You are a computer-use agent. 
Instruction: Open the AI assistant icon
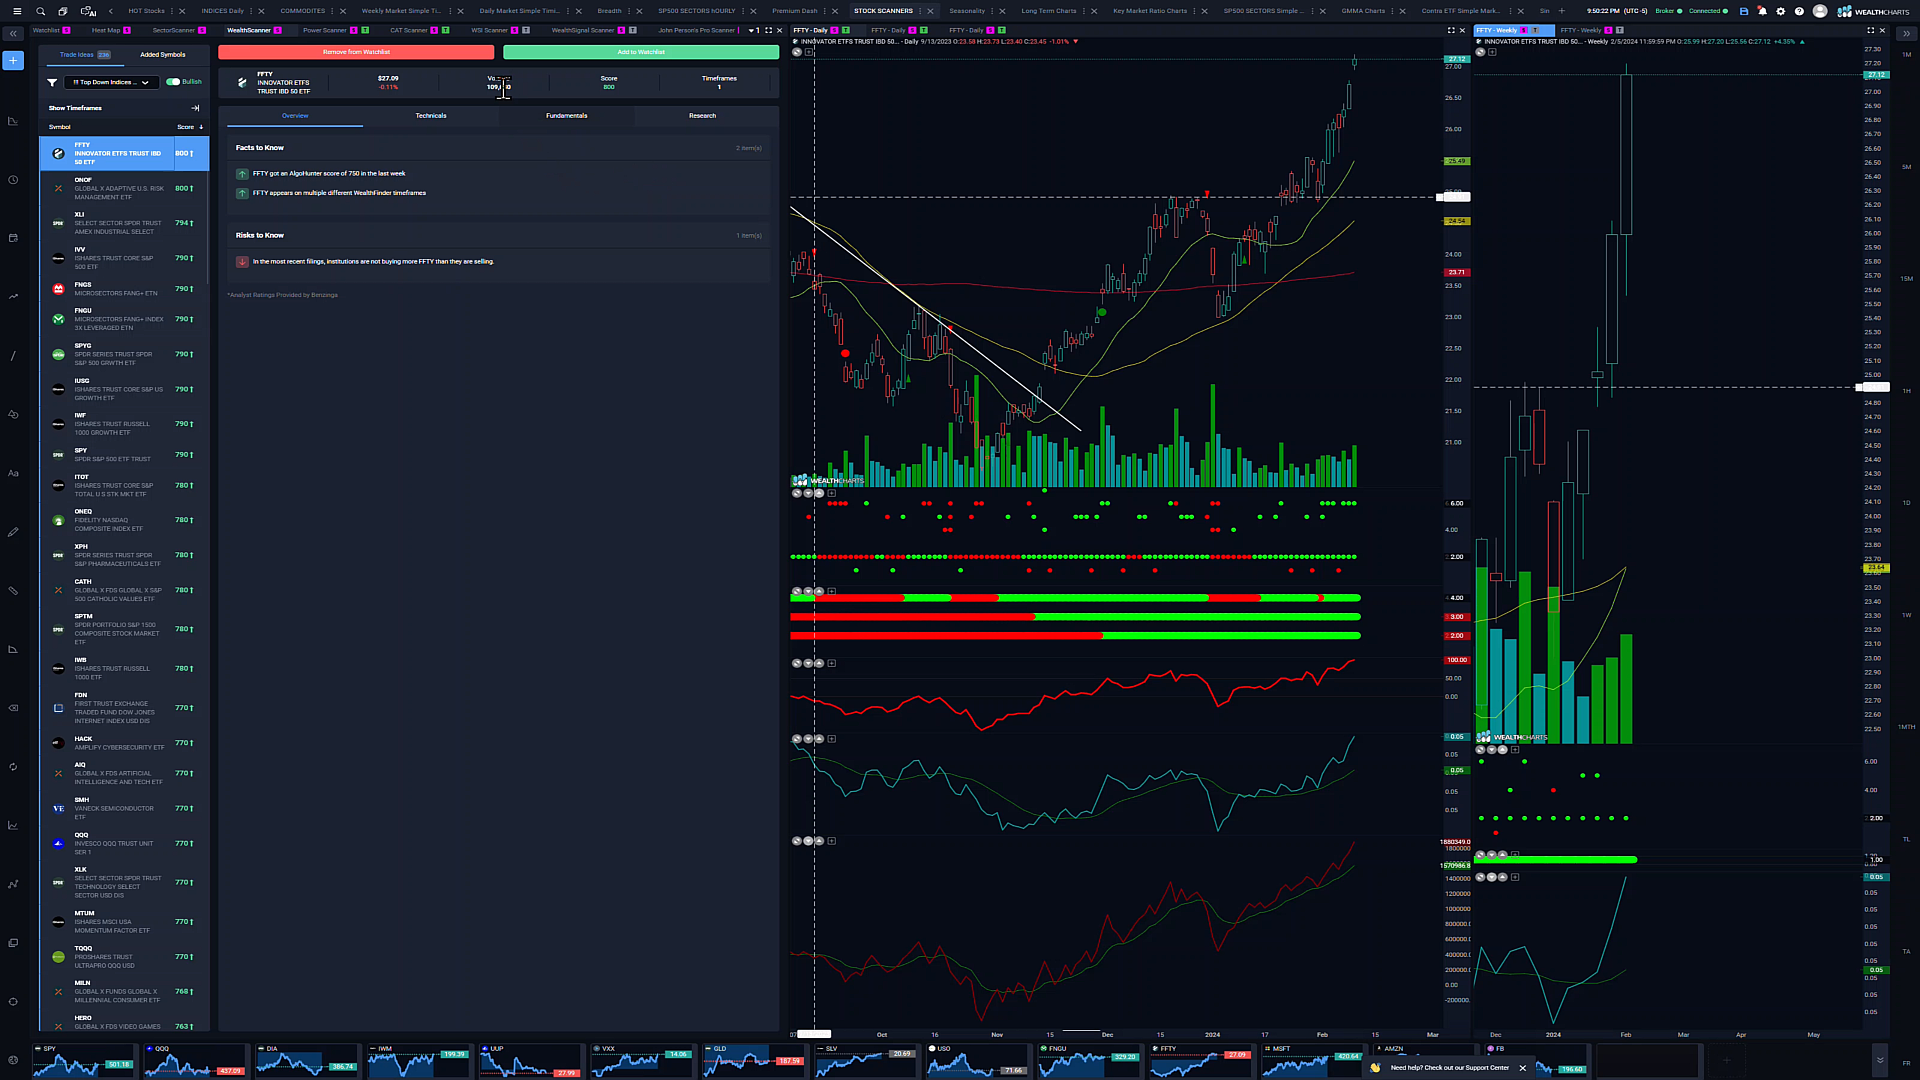pyautogui.click(x=88, y=11)
